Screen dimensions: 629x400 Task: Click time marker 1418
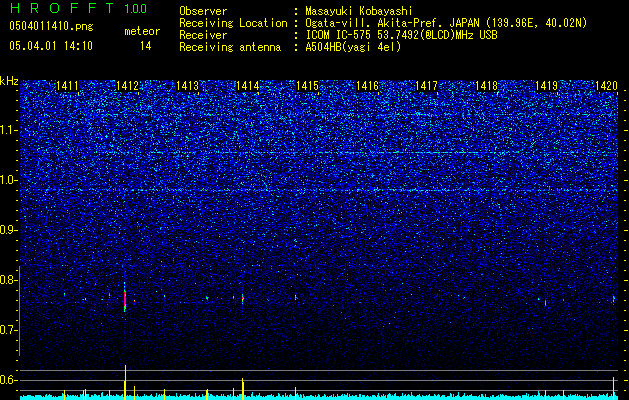487,86
